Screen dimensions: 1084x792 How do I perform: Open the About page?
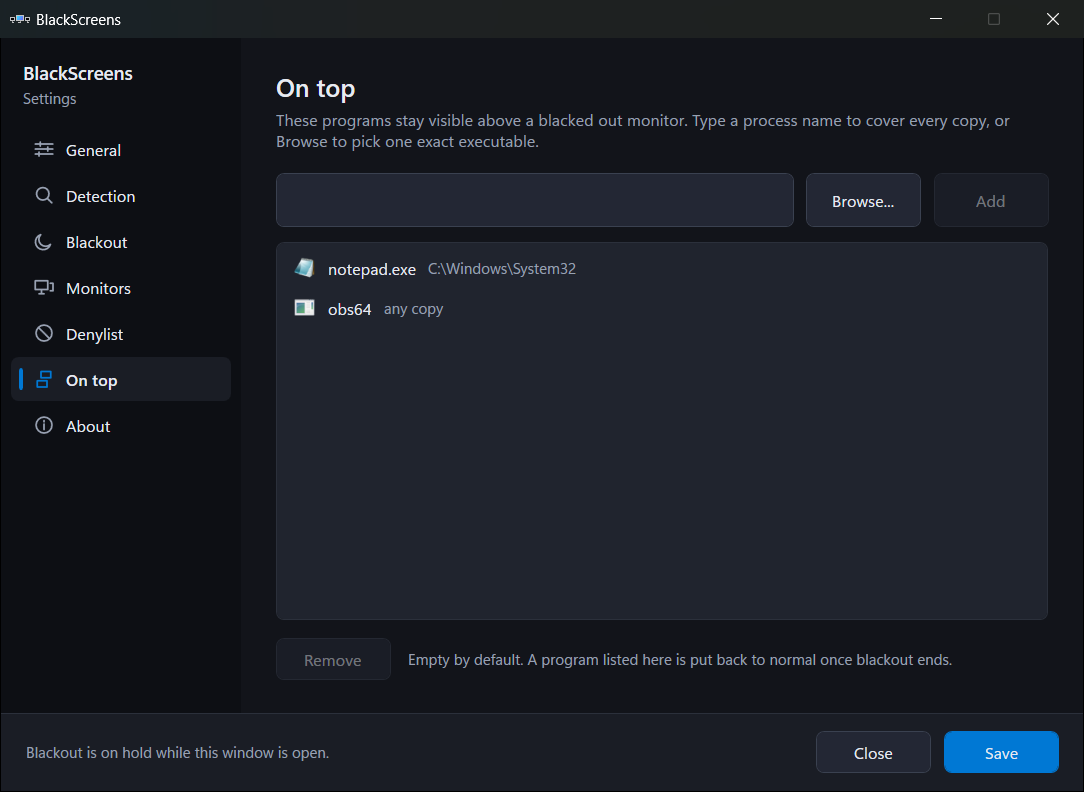[121, 426]
